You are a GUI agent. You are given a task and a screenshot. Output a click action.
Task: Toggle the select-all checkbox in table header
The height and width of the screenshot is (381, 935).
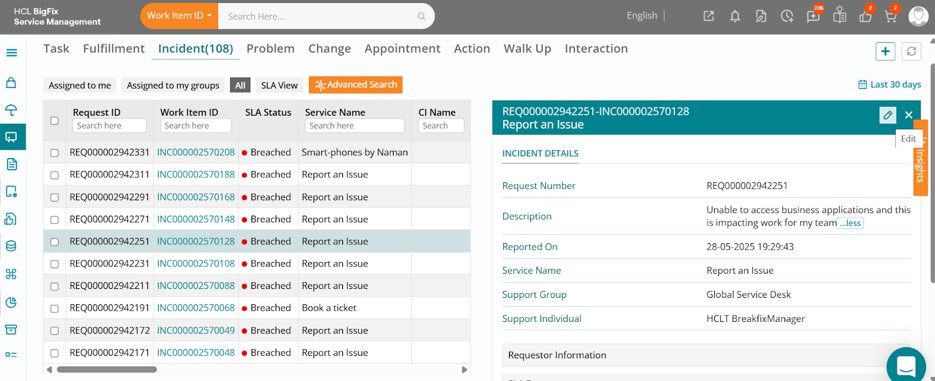[x=54, y=120]
